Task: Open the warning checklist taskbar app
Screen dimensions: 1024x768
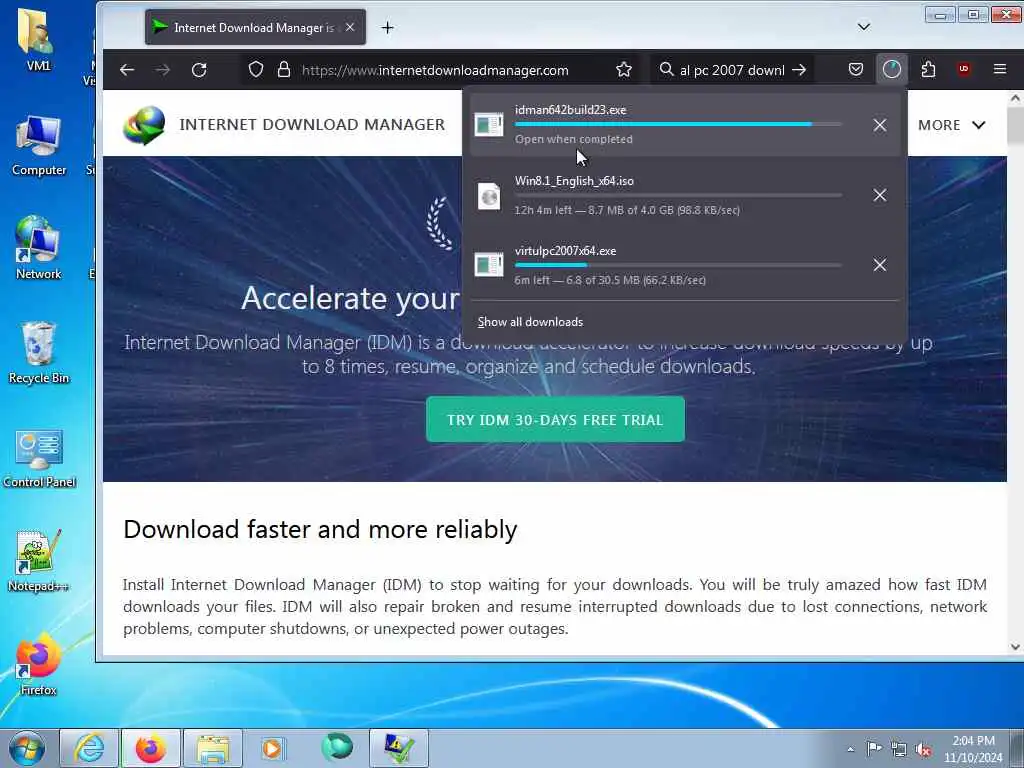Action: [x=399, y=748]
